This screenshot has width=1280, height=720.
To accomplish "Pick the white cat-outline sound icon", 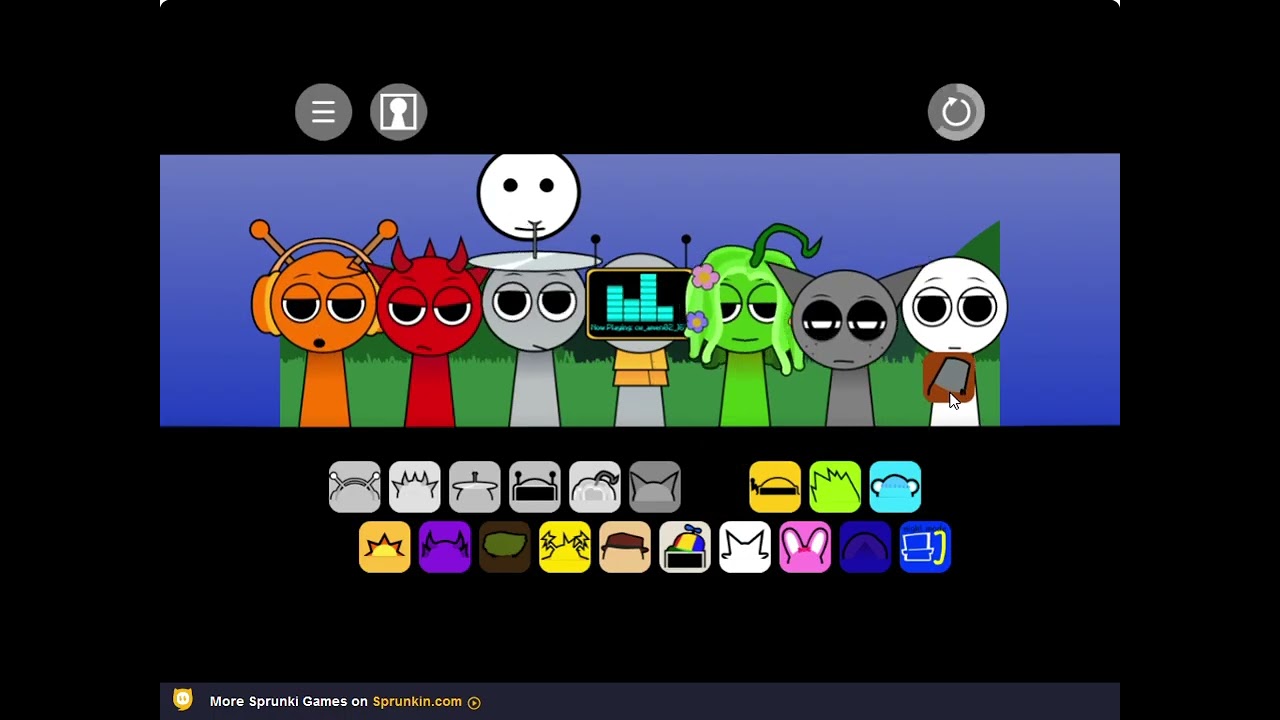I will [745, 547].
